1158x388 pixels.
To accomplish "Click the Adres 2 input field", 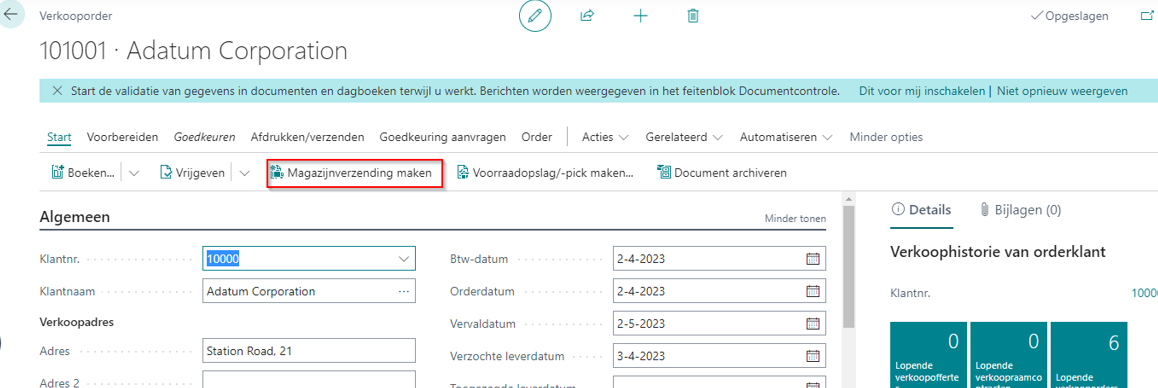I will click(309, 380).
